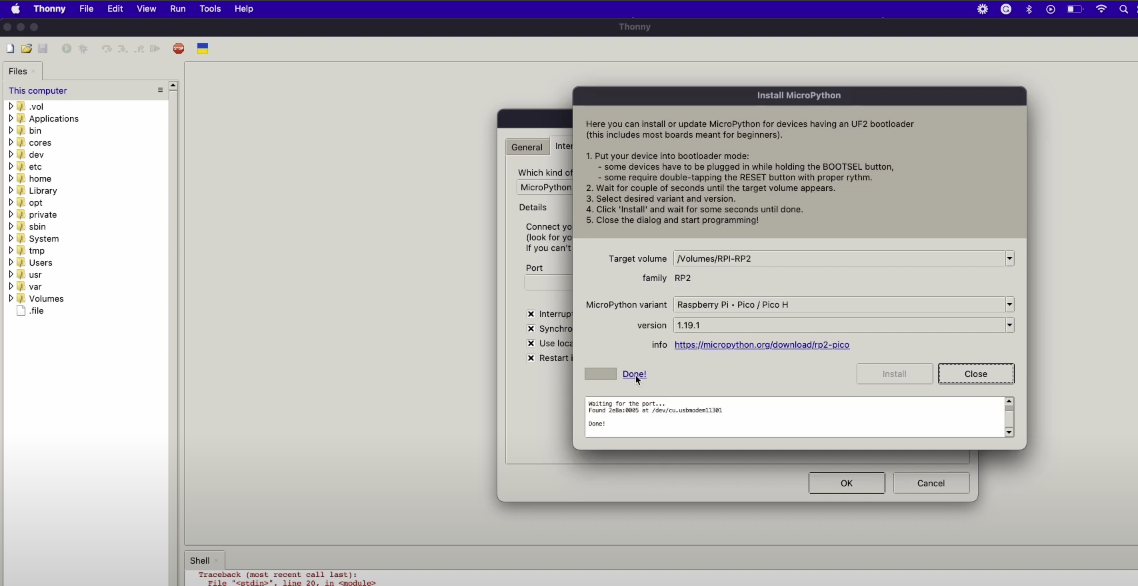The width and height of the screenshot is (1138, 586).
Task: Open the Help menu
Action: [x=244, y=9]
